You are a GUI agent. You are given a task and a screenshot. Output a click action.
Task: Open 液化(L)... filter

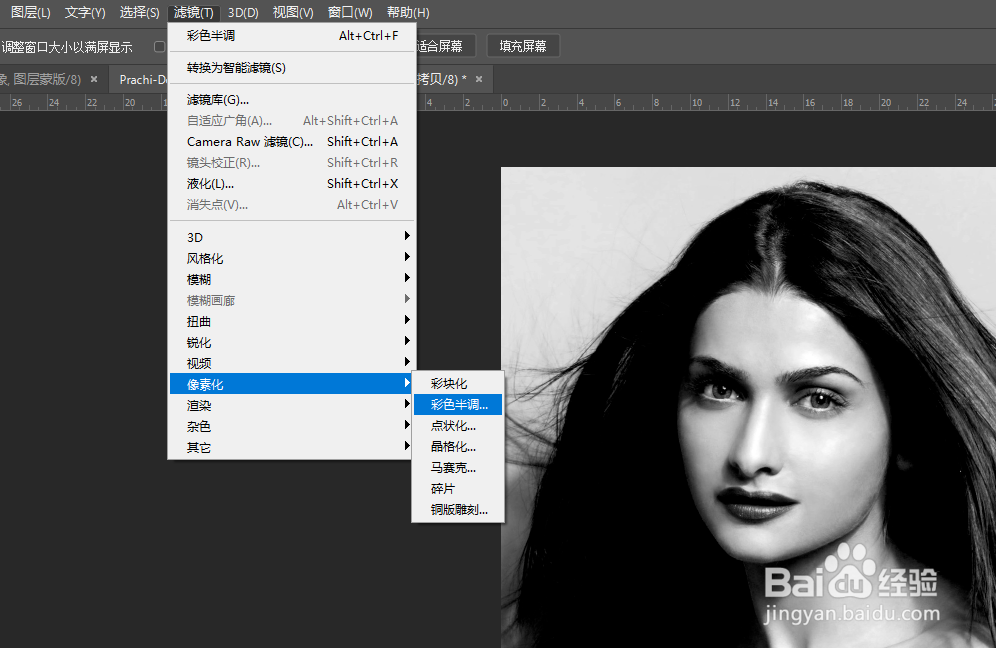pyautogui.click(x=292, y=184)
